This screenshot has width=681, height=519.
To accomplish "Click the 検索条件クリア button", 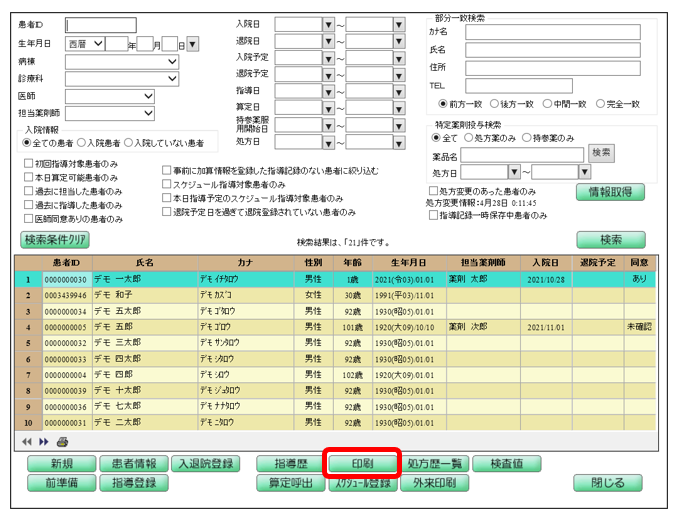I will 57,240.
